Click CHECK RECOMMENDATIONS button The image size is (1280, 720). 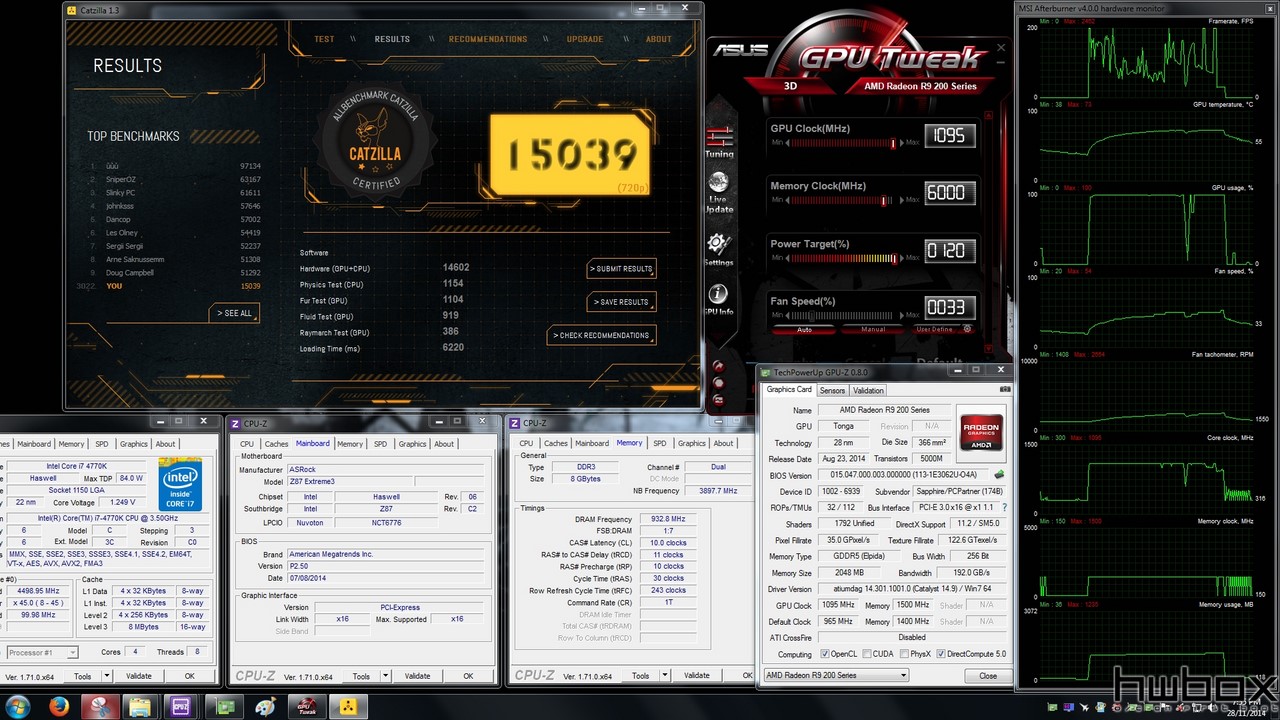point(601,335)
